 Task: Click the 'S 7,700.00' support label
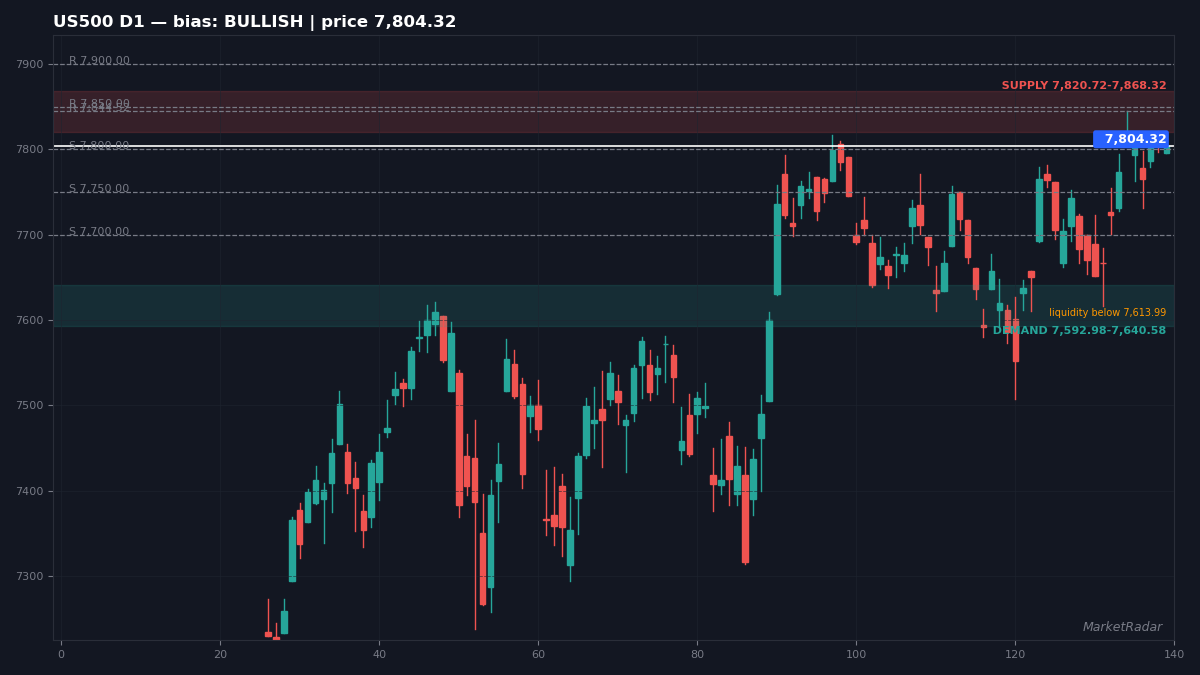pos(99,232)
